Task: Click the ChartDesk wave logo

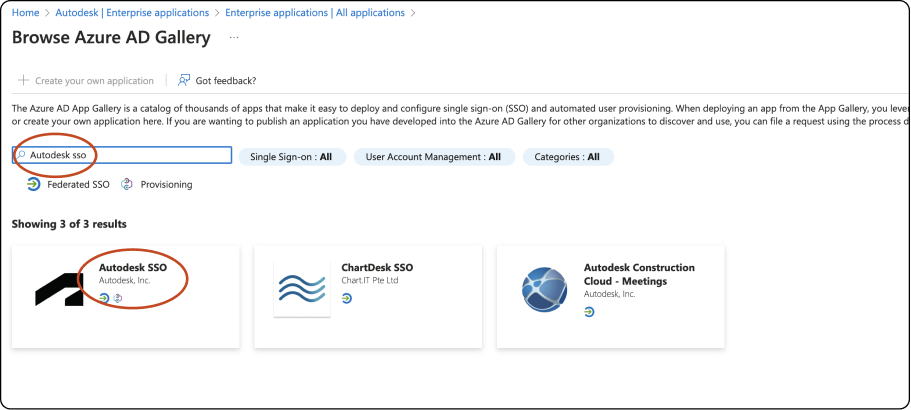Action: click(302, 289)
